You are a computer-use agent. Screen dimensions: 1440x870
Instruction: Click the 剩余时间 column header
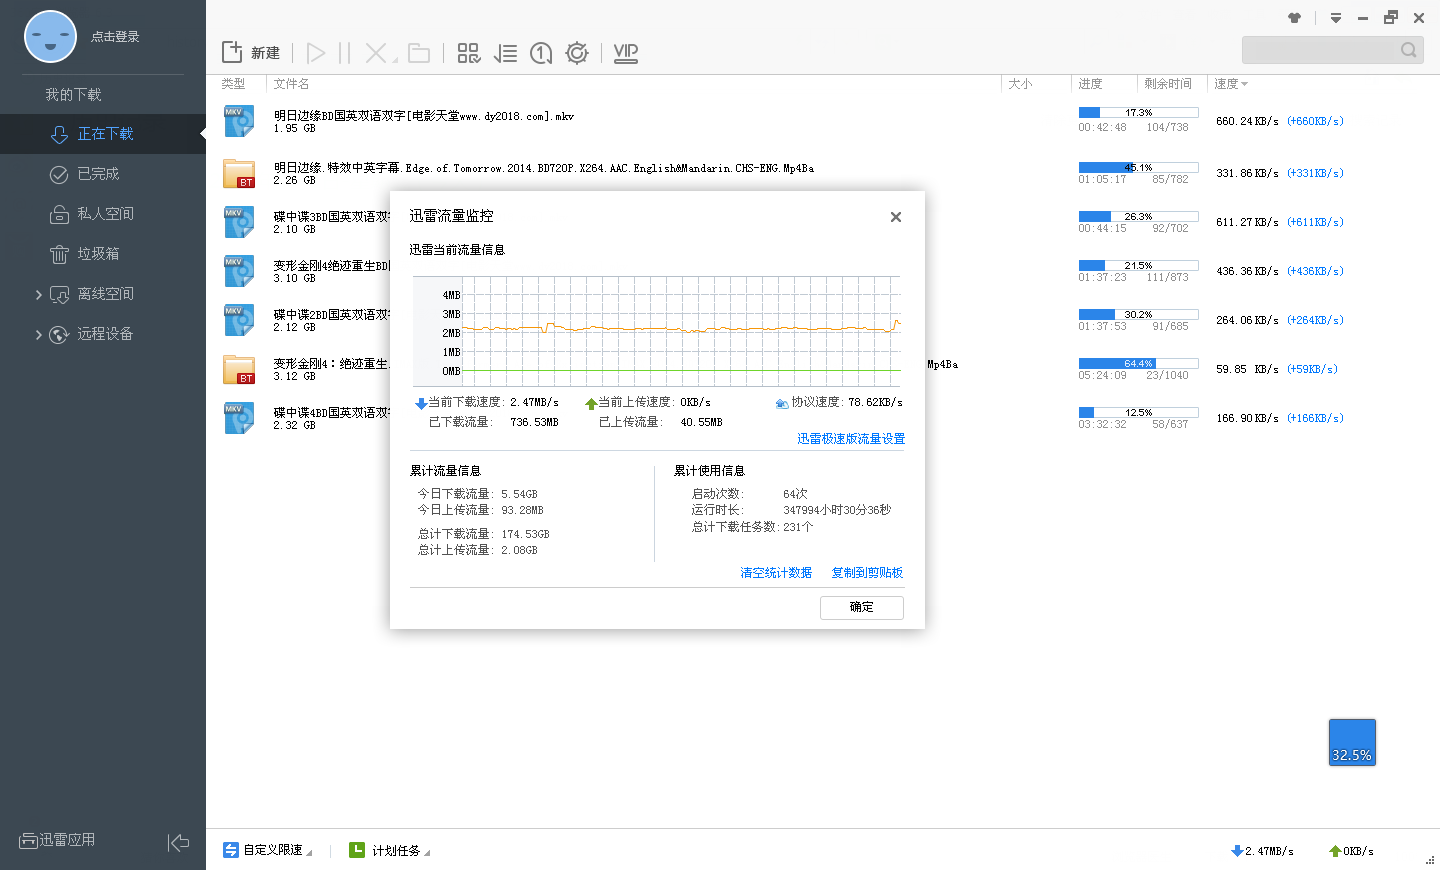tap(1168, 84)
